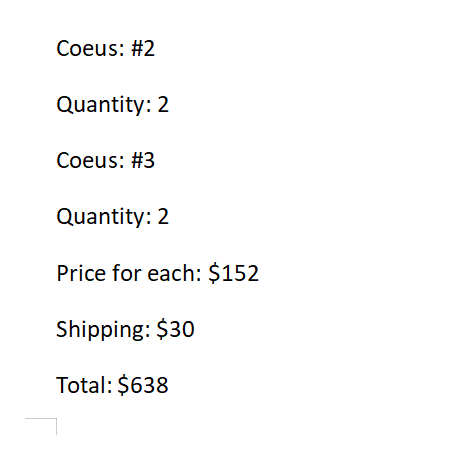Click the first 'Quantity: 2' line

point(112,105)
